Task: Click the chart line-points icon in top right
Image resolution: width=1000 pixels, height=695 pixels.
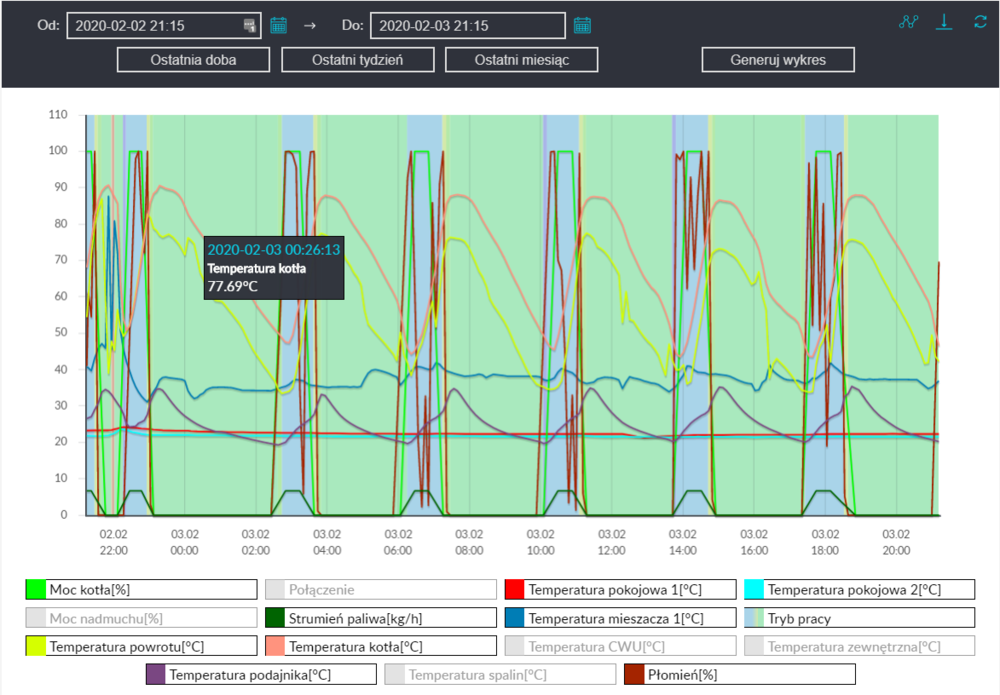Action: coord(908,22)
